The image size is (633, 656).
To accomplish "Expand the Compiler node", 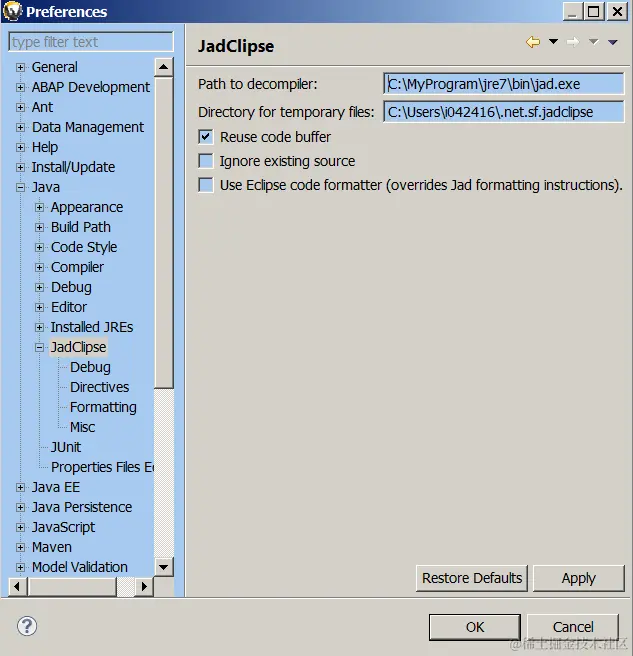I will pos(39,267).
